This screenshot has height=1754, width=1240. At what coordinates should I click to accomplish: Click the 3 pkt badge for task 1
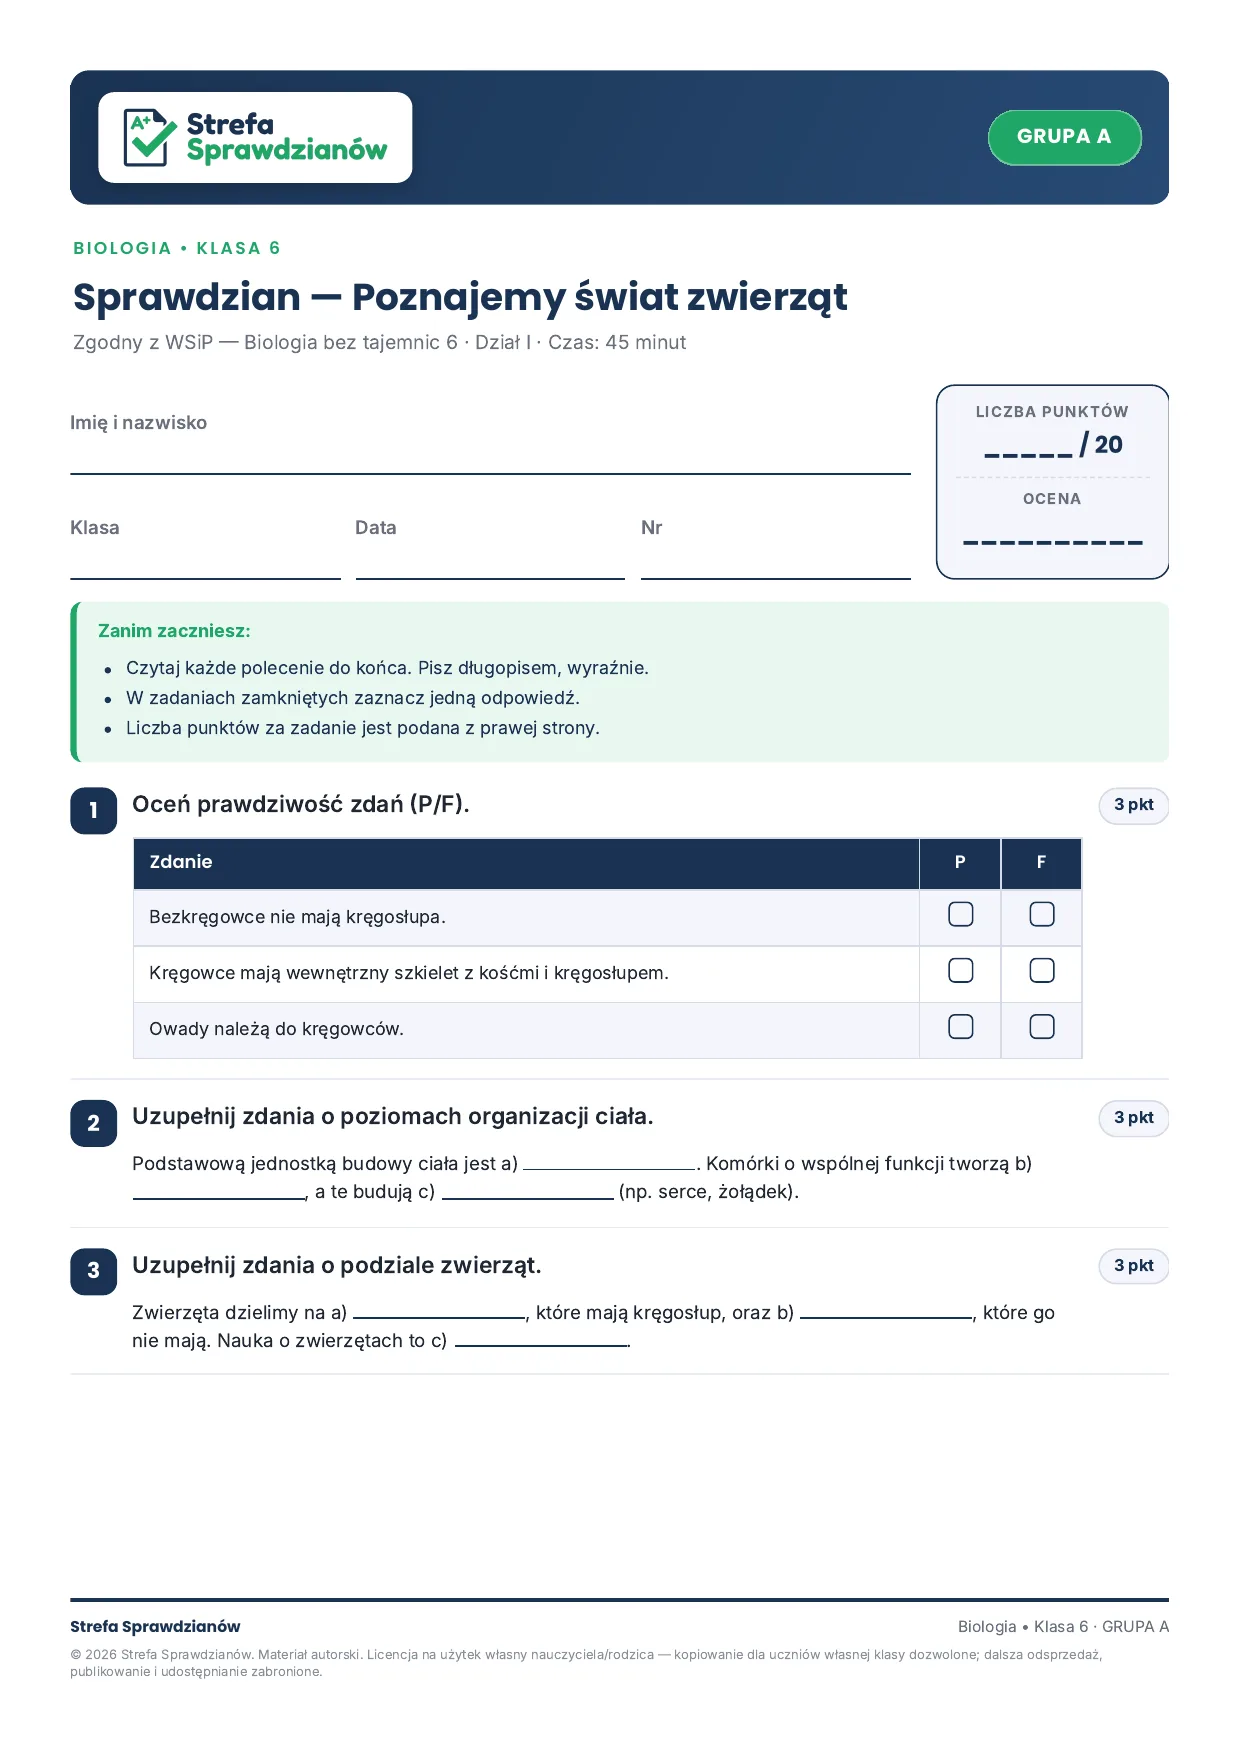(x=1134, y=805)
